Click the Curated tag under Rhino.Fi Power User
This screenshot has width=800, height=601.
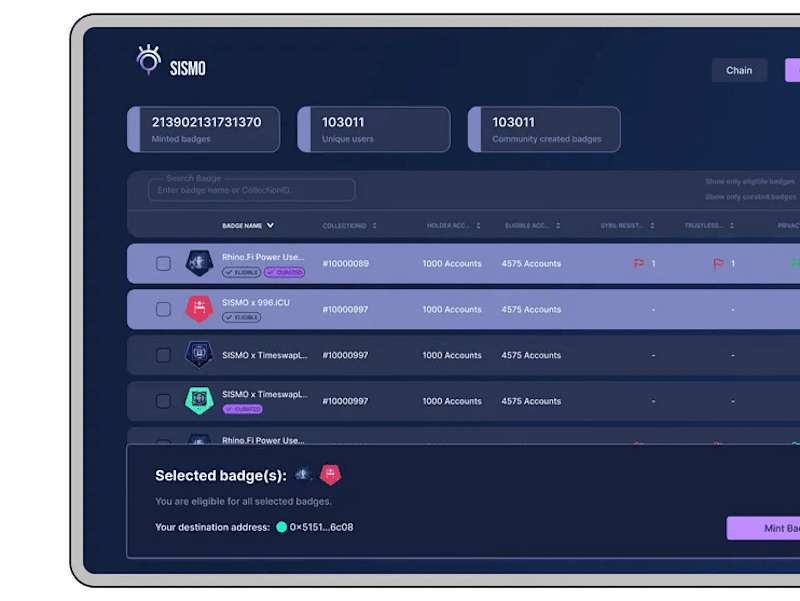[284, 272]
